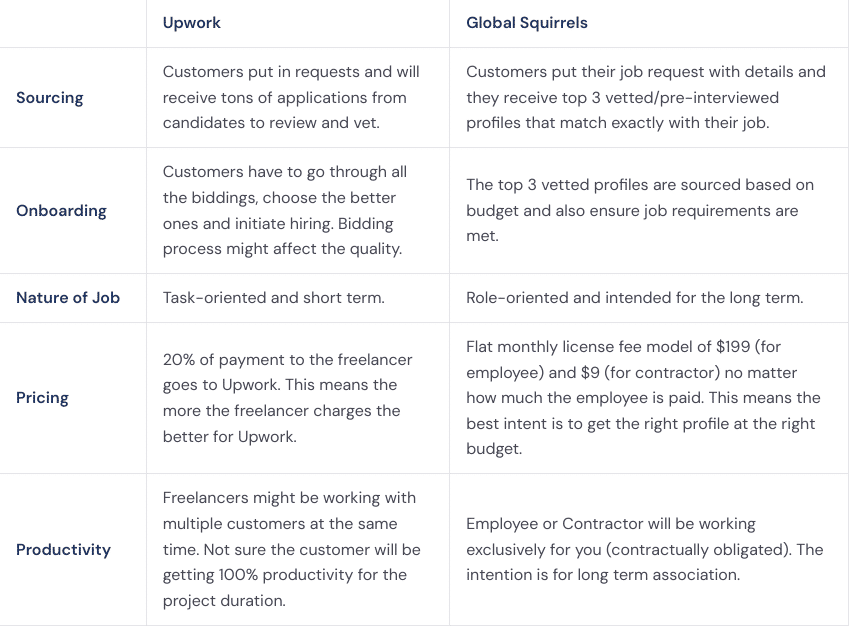Image resolution: width=849 pixels, height=626 pixels.
Task: Click the Nature of Job row label
Action: tap(68, 298)
